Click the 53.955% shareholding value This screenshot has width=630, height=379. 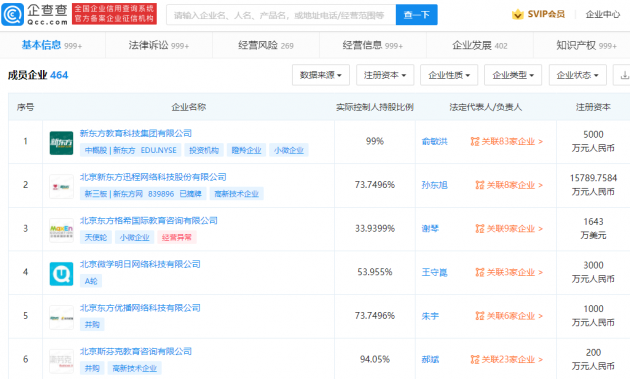374,272
